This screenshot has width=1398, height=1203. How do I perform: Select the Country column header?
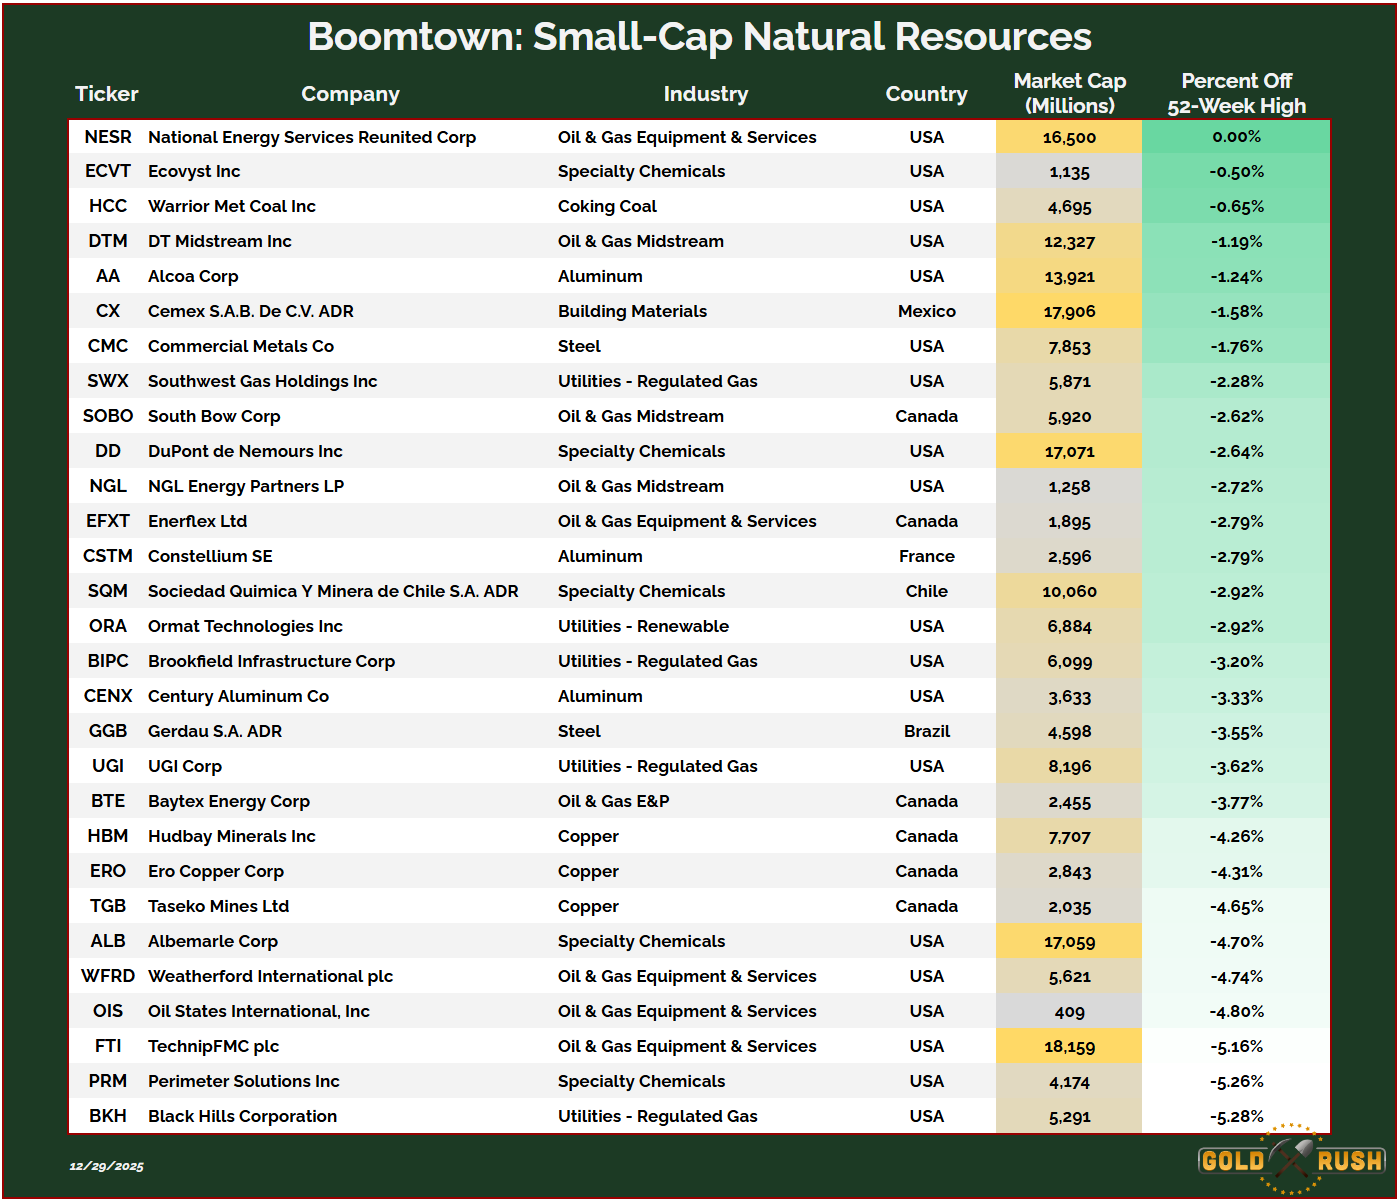pyautogui.click(x=926, y=94)
